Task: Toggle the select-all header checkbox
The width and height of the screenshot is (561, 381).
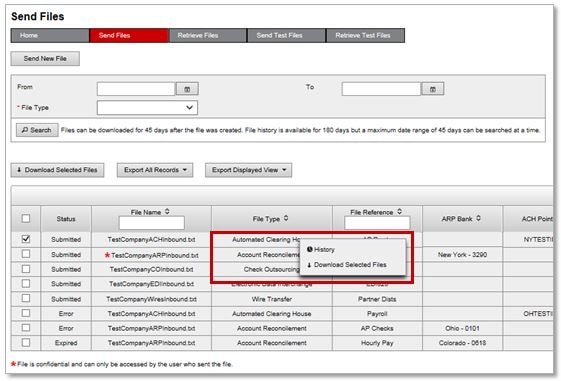Action: pyautogui.click(x=26, y=218)
